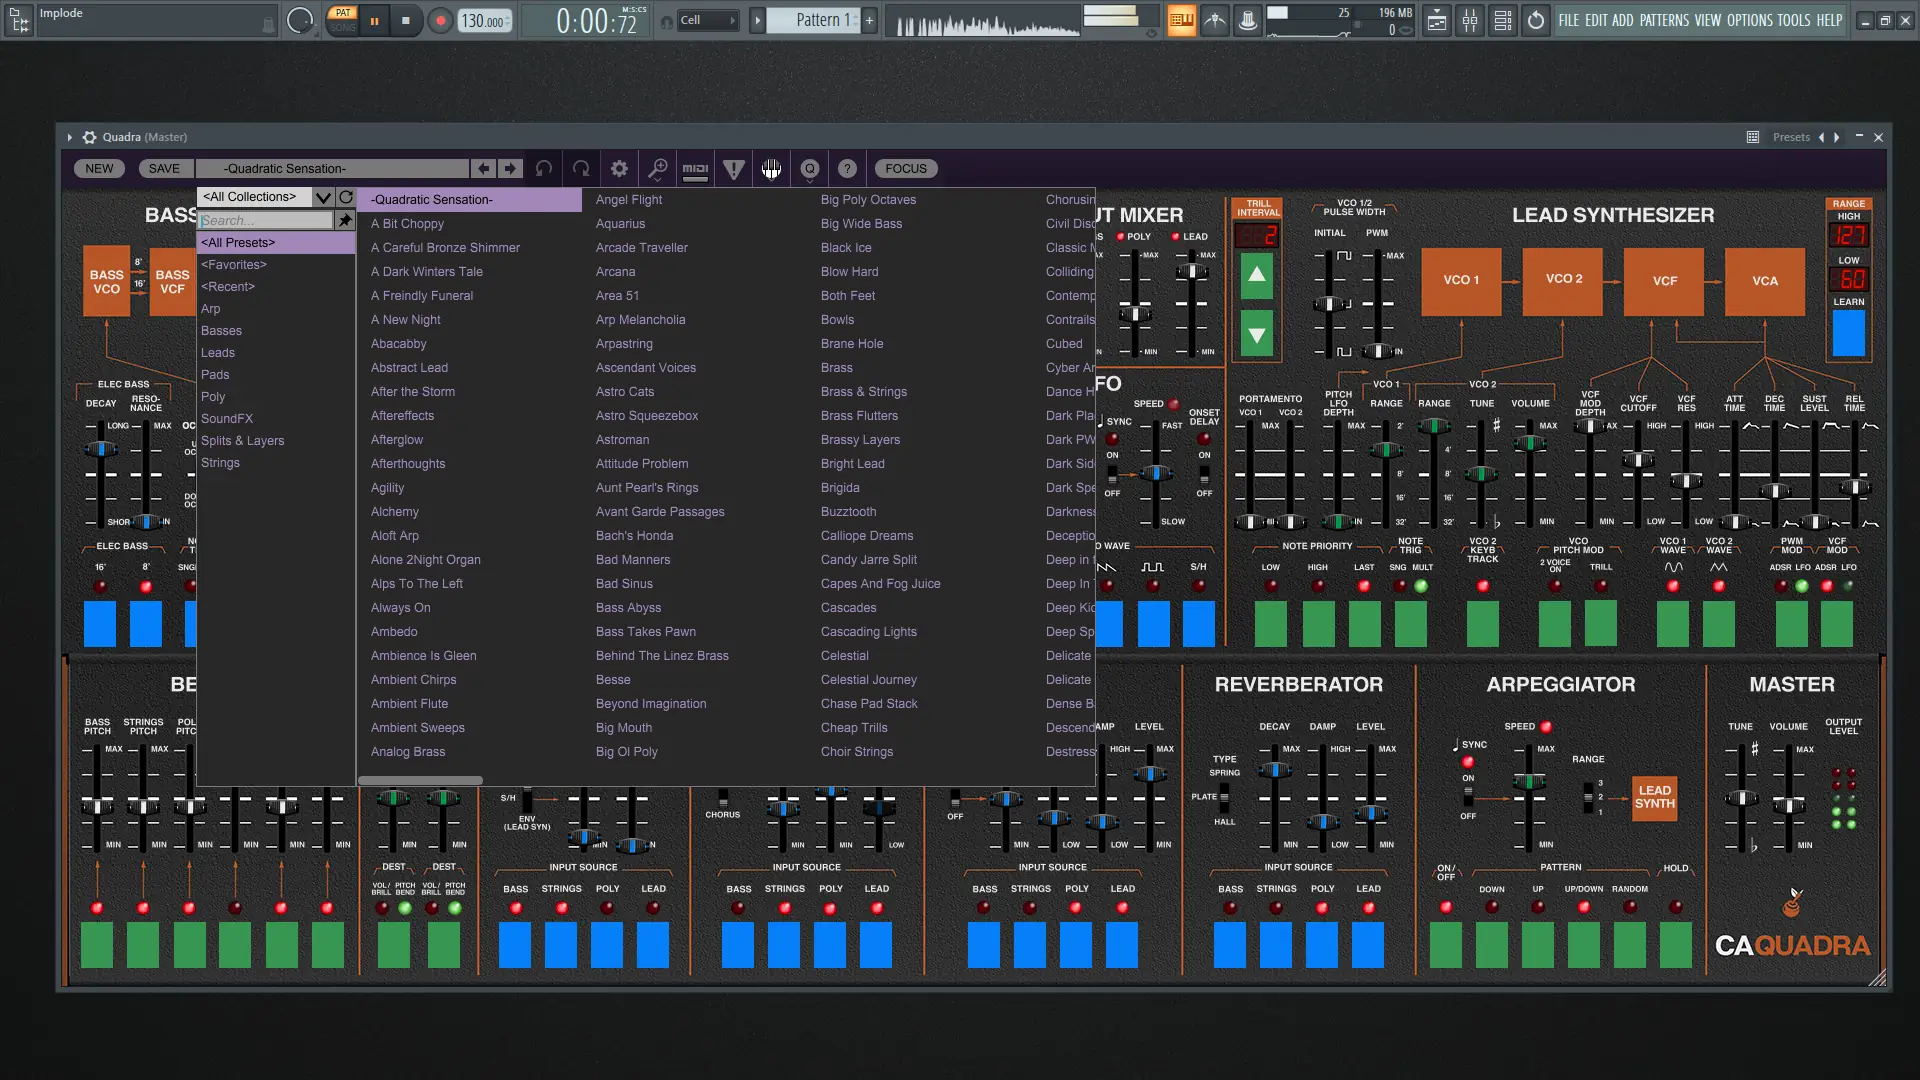
Task: Expand the All Collections dropdown
Action: point(322,197)
